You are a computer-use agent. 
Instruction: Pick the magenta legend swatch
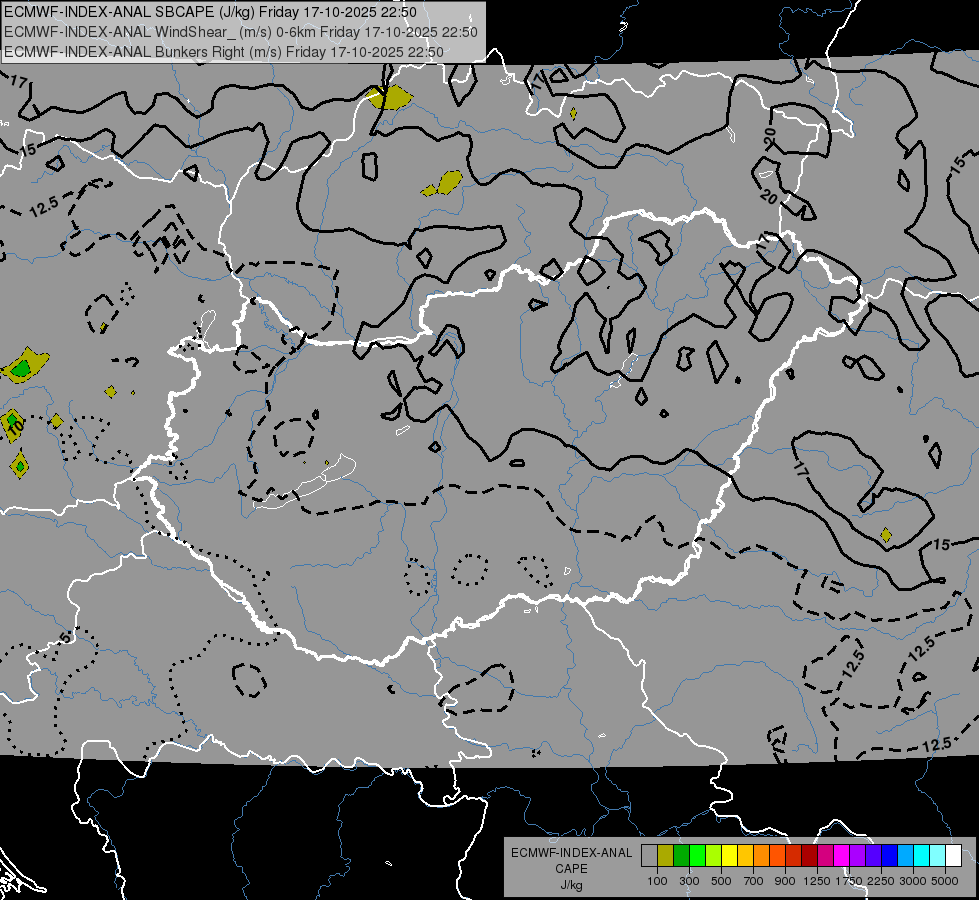coord(842,856)
